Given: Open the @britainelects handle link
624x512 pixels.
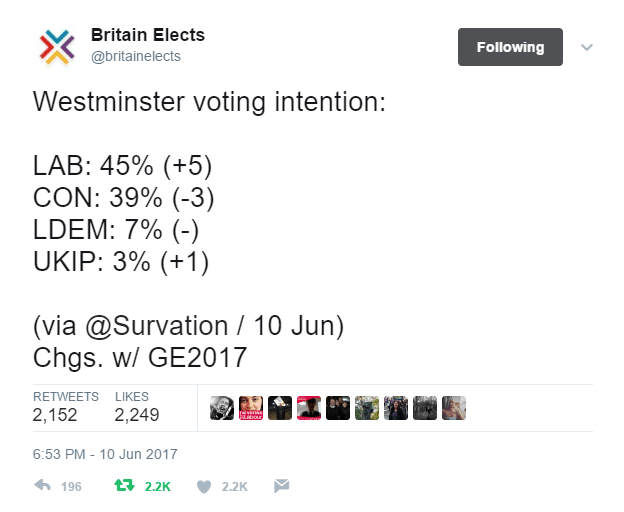Looking at the screenshot, I should tap(136, 56).
